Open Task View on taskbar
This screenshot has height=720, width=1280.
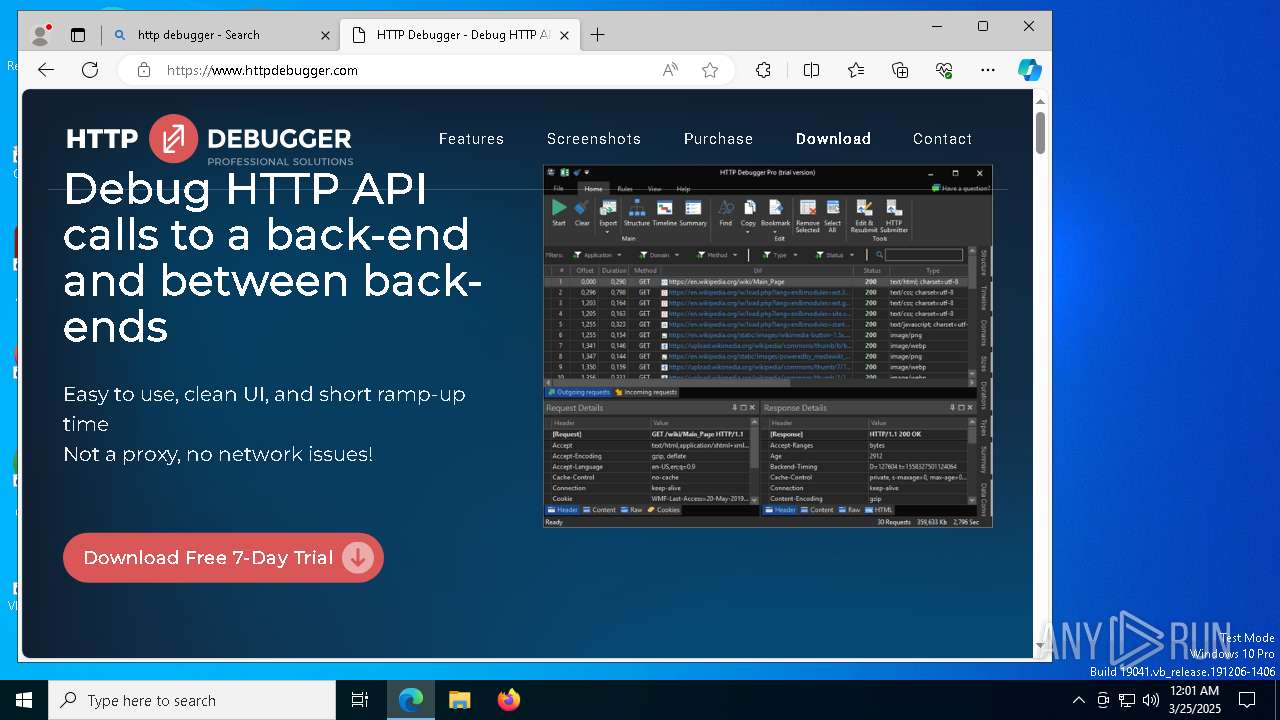click(360, 700)
